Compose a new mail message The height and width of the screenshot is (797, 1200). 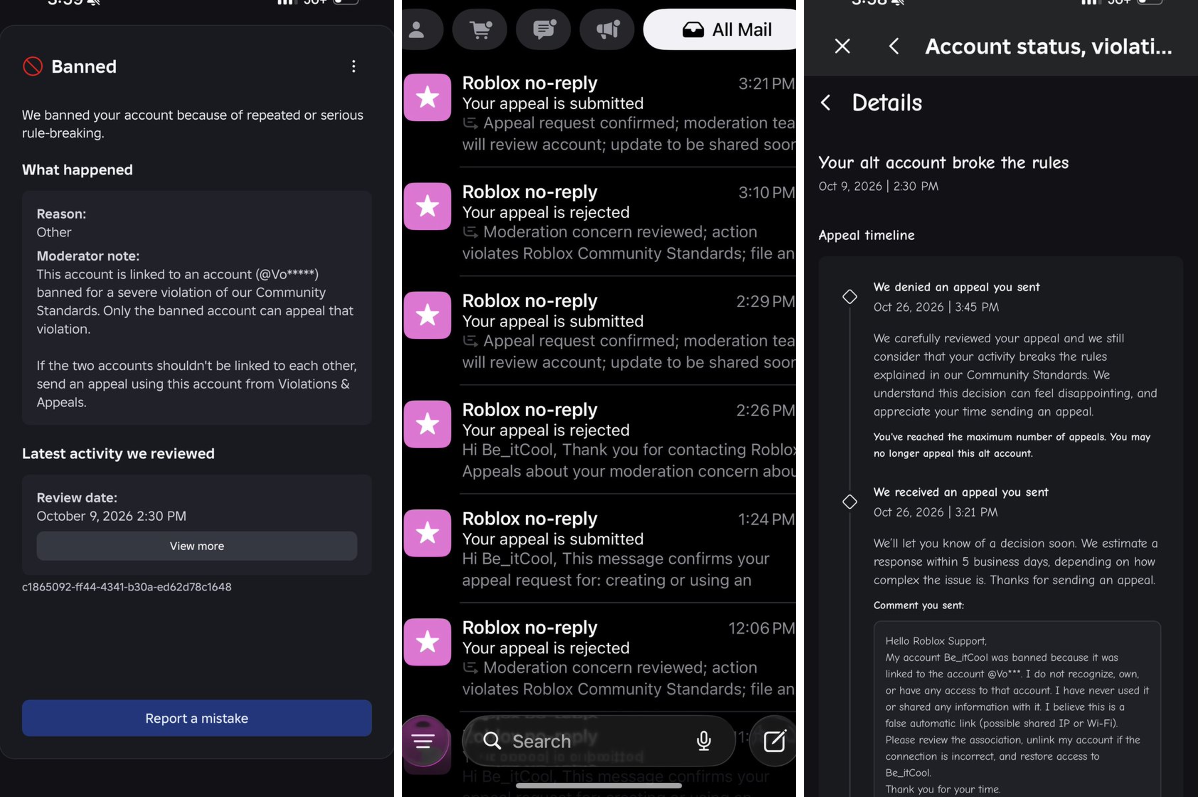[x=774, y=741]
